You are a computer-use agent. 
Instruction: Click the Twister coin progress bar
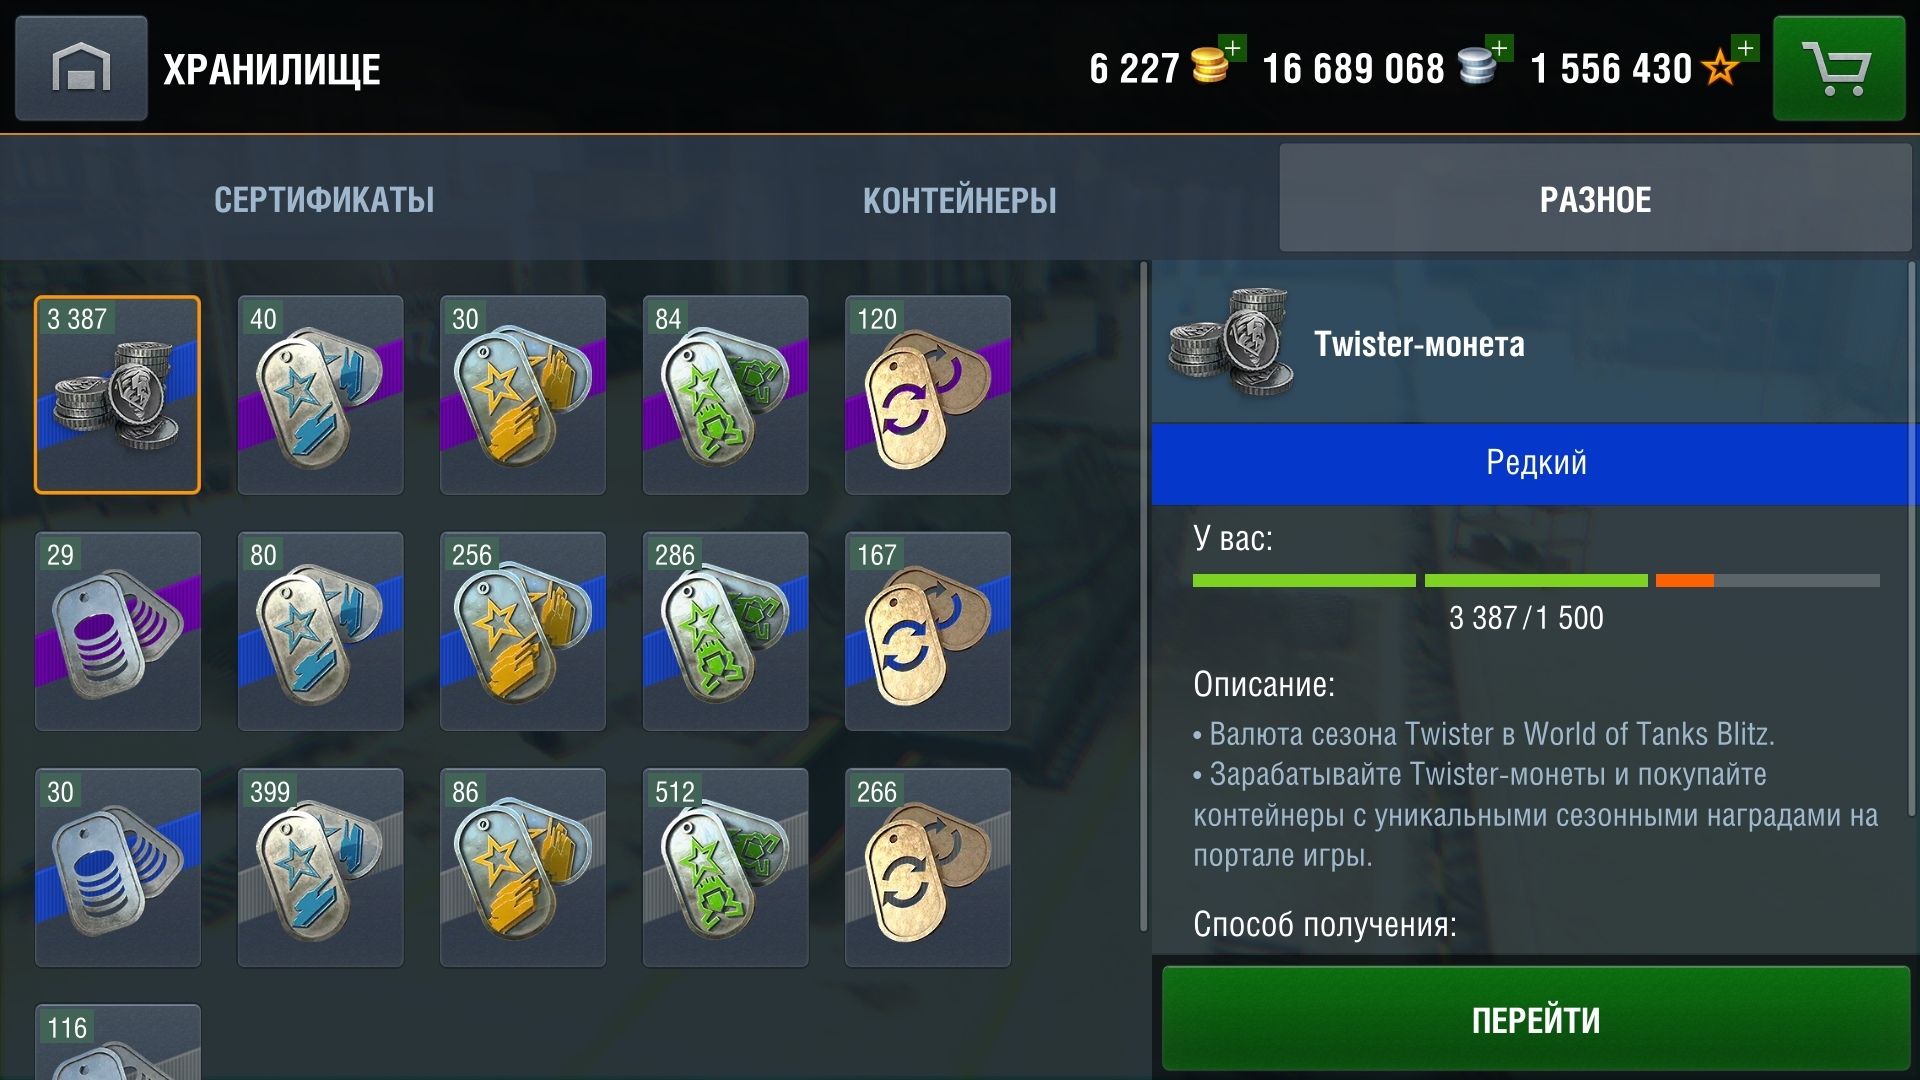pyautogui.click(x=1536, y=580)
